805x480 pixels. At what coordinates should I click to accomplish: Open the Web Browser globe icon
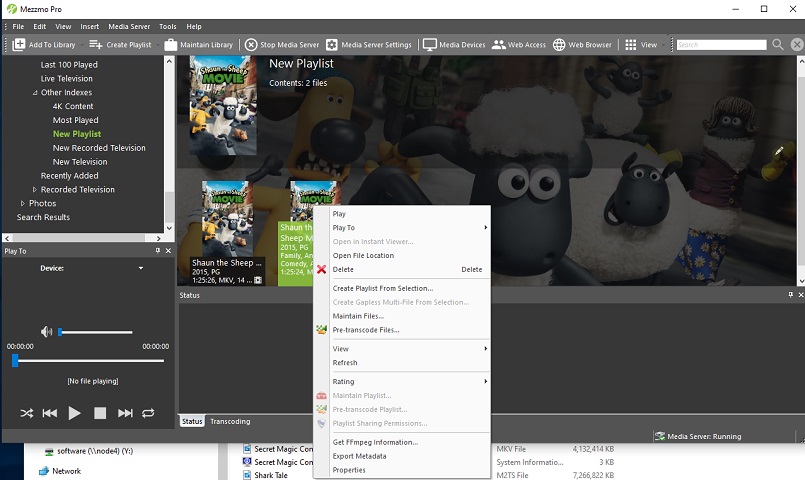click(x=559, y=45)
